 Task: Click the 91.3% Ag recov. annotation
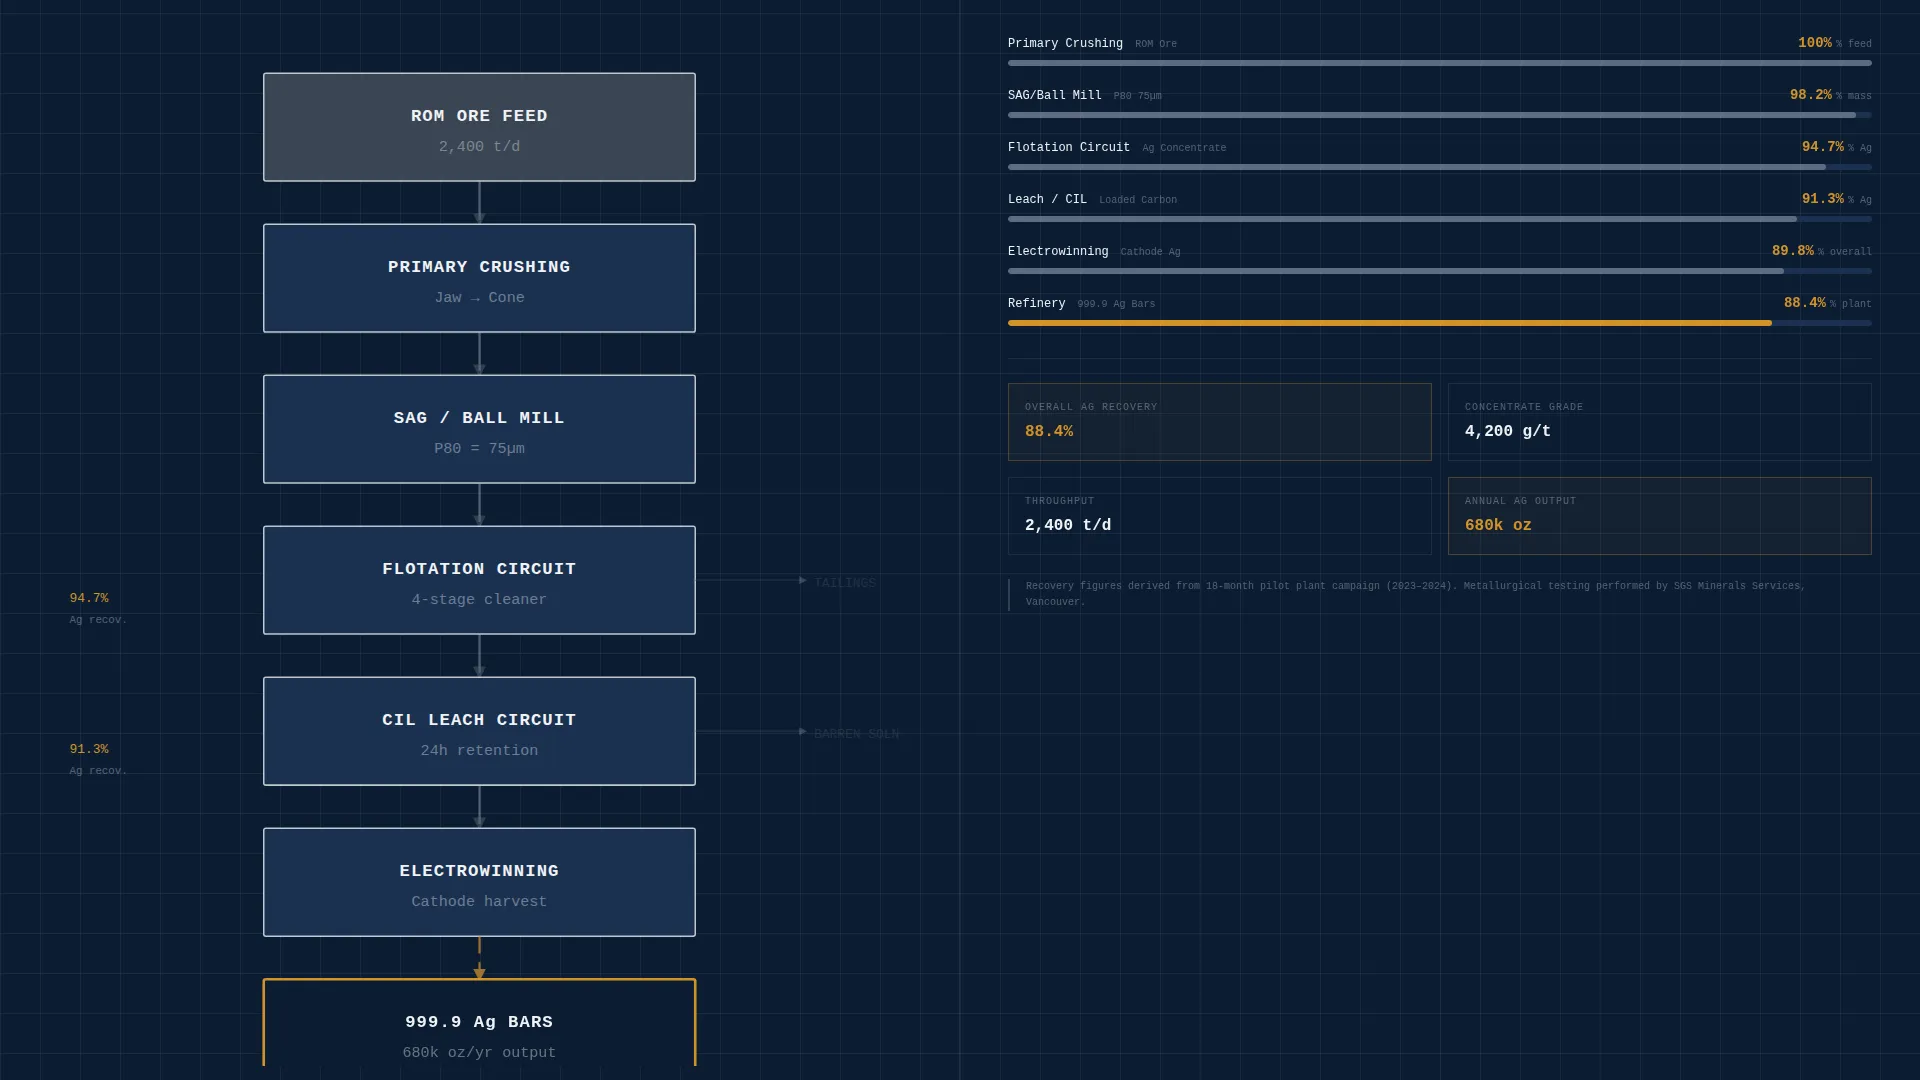[98, 759]
